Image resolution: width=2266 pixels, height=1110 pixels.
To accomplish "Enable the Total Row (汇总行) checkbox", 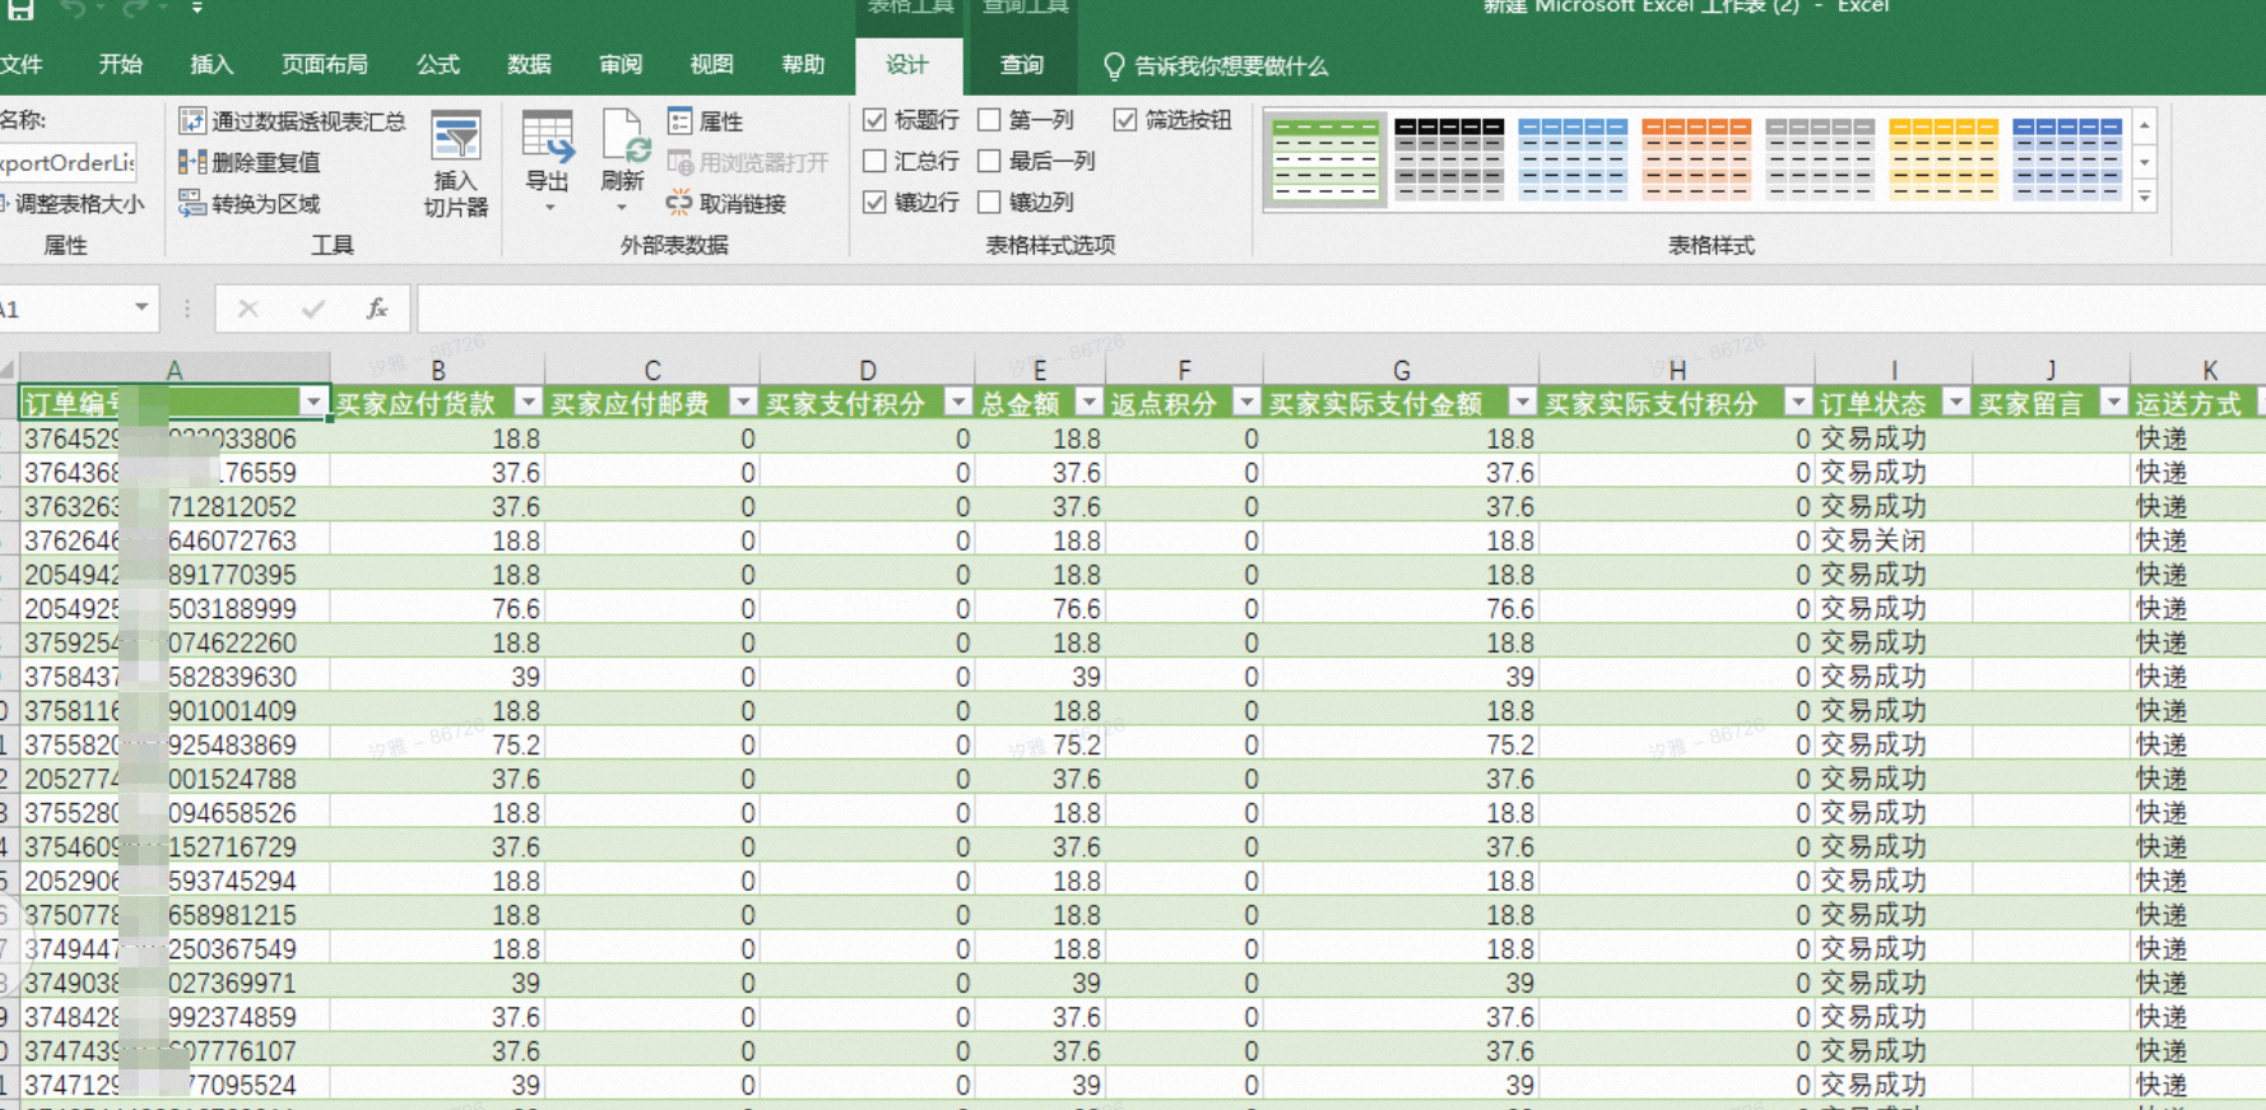I will click(875, 161).
